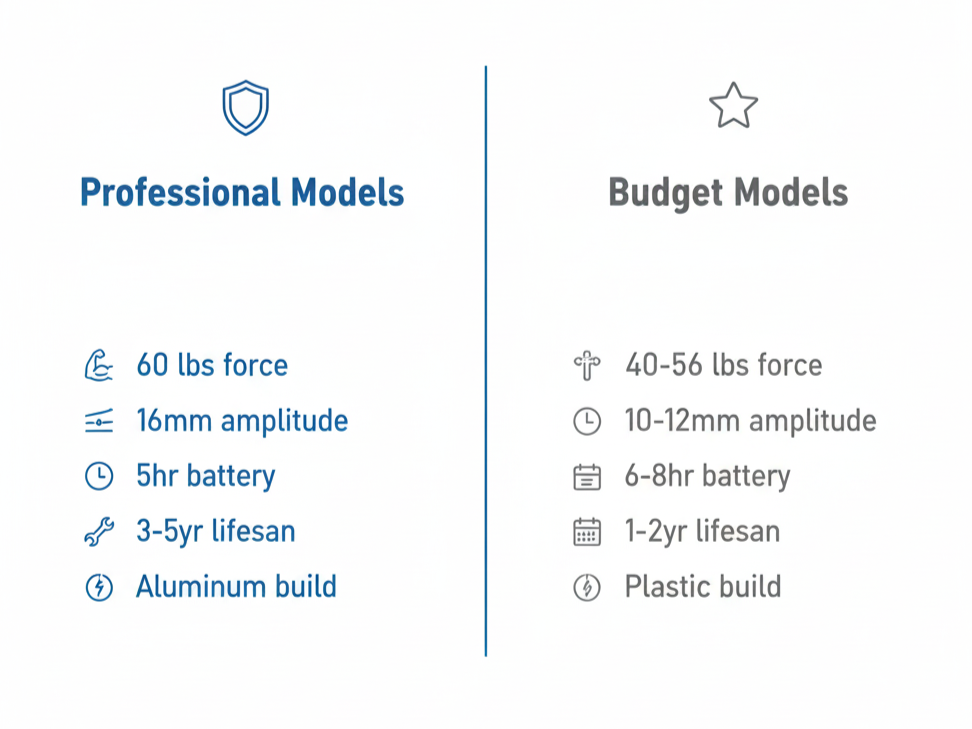The width and height of the screenshot is (972, 729).
Task: Click the 60 lbs force text
Action: (212, 365)
